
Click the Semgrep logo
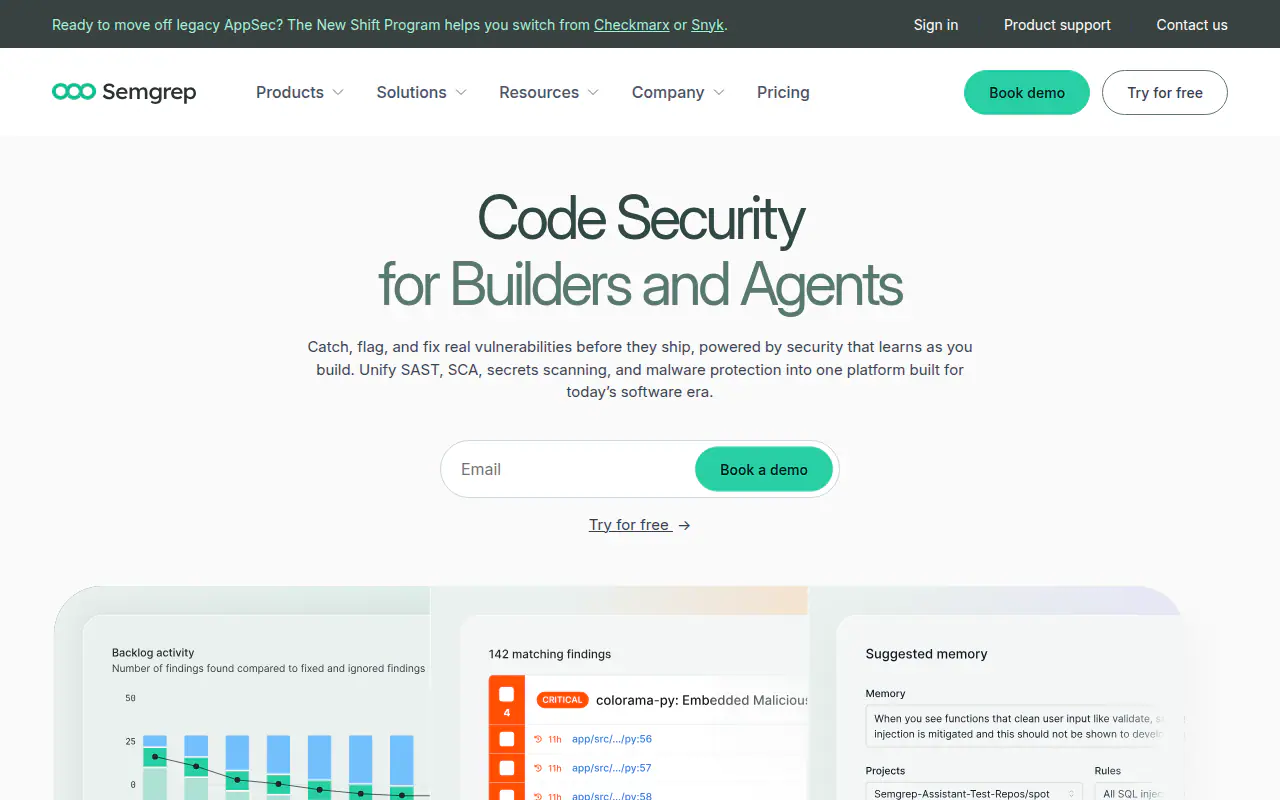pos(124,92)
